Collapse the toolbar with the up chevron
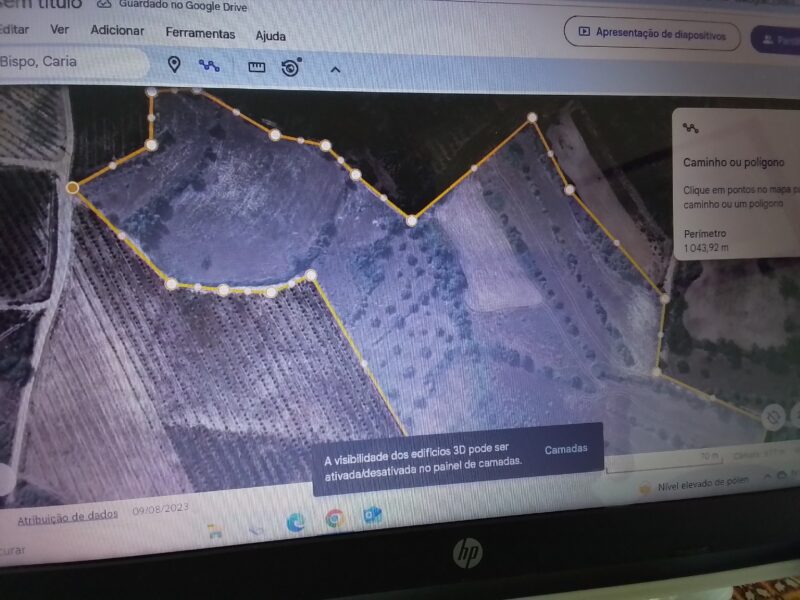This screenshot has width=800, height=600. tap(335, 69)
